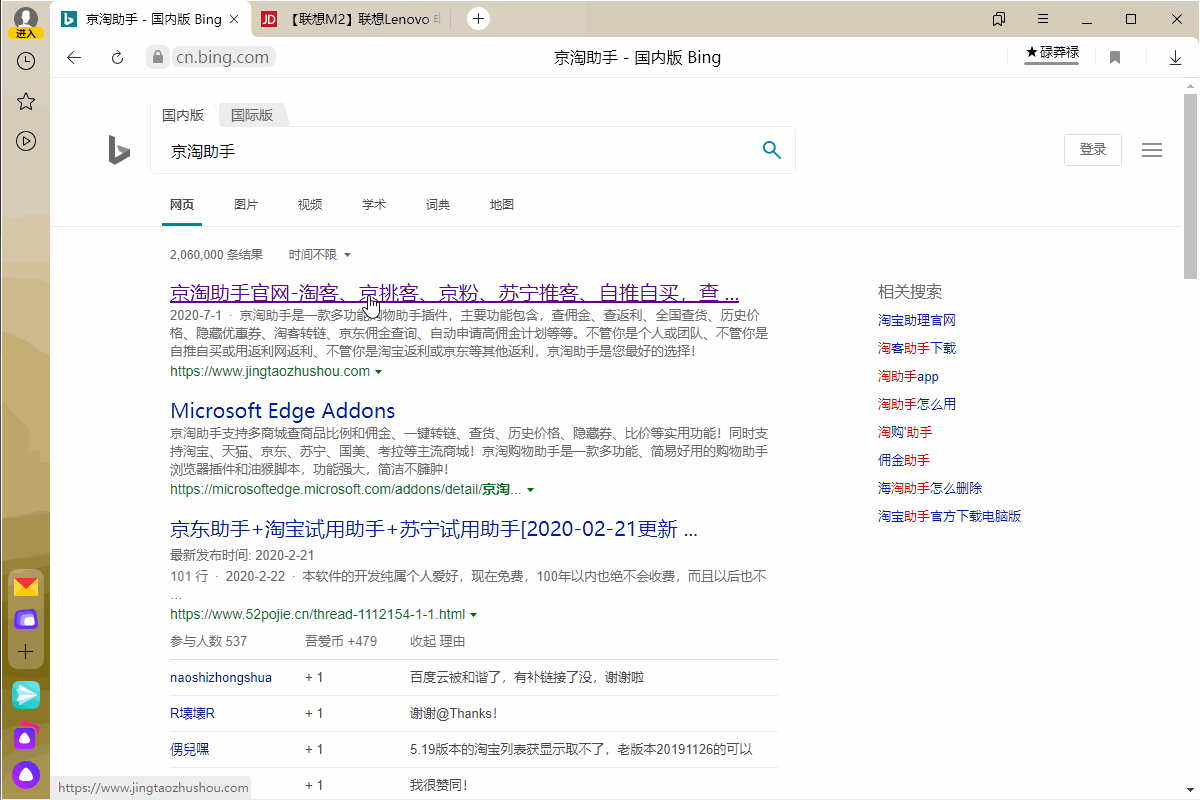Click the Bing logo

point(119,150)
